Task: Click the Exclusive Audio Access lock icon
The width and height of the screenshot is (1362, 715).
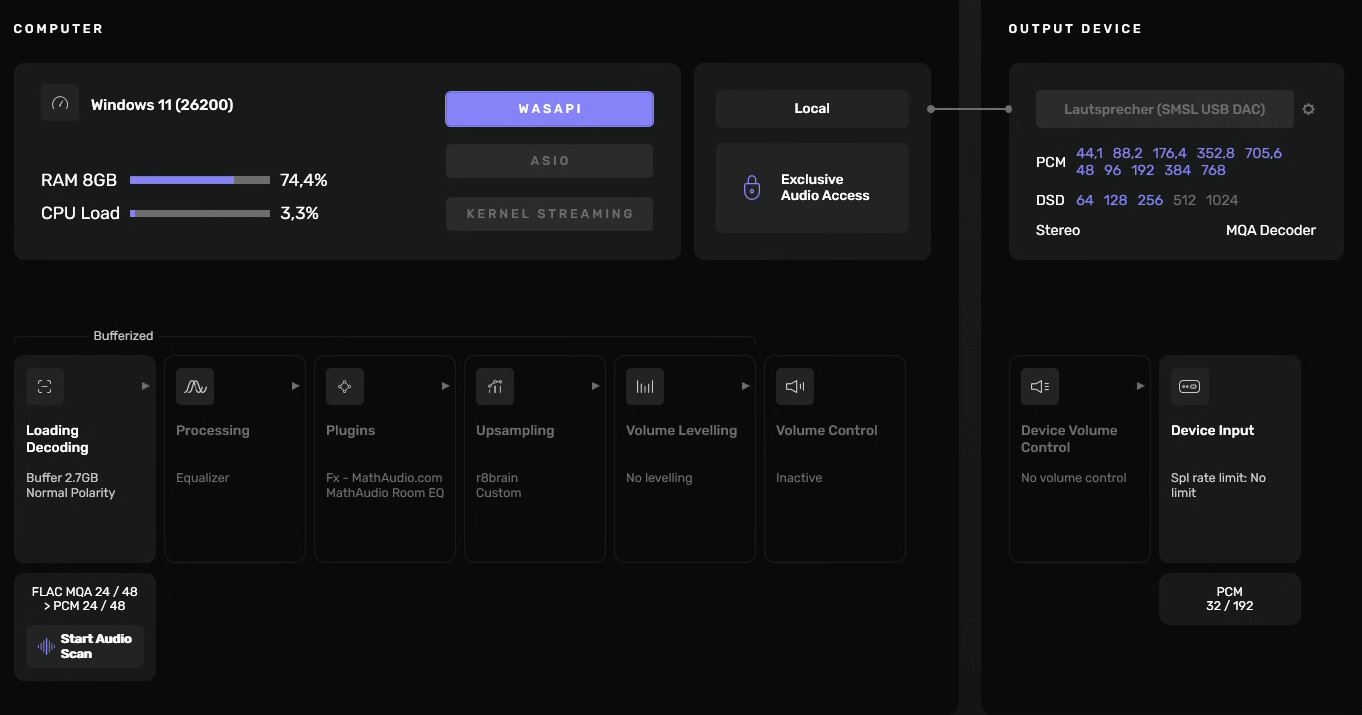Action: pos(752,187)
